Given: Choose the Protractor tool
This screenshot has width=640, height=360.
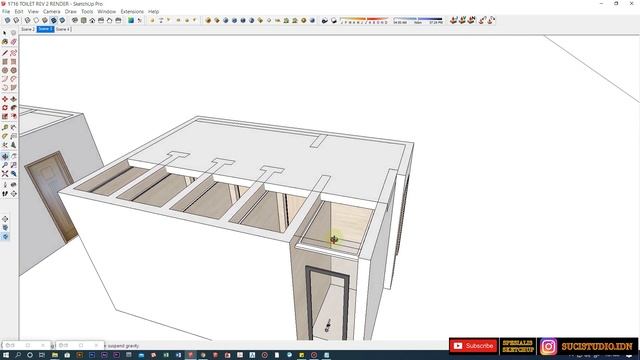Looking at the screenshot, I should pos(5,136).
